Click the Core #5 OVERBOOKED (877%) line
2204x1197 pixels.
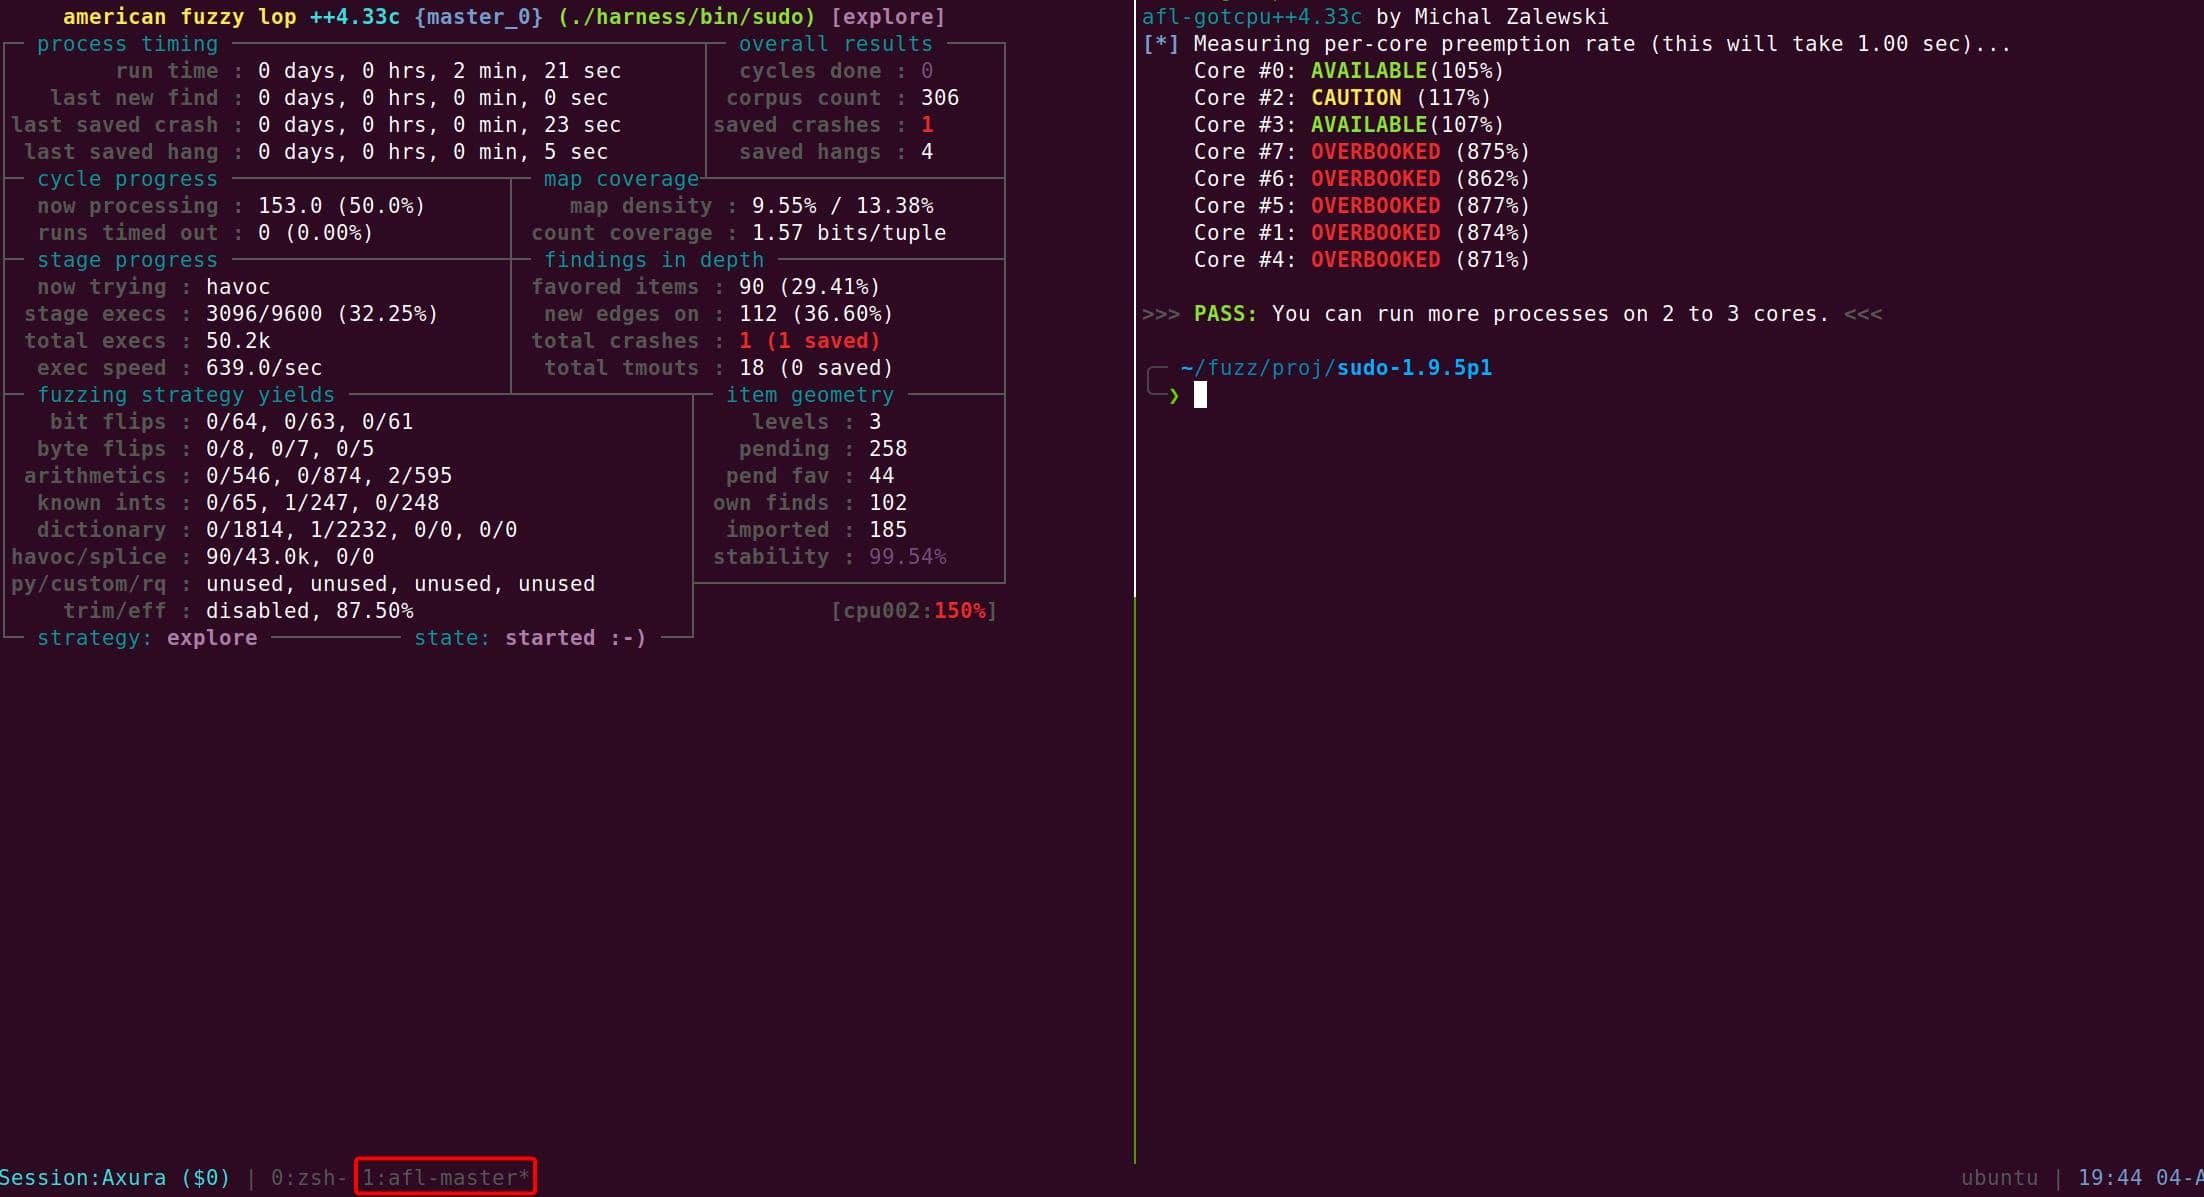pyautogui.click(x=1362, y=205)
